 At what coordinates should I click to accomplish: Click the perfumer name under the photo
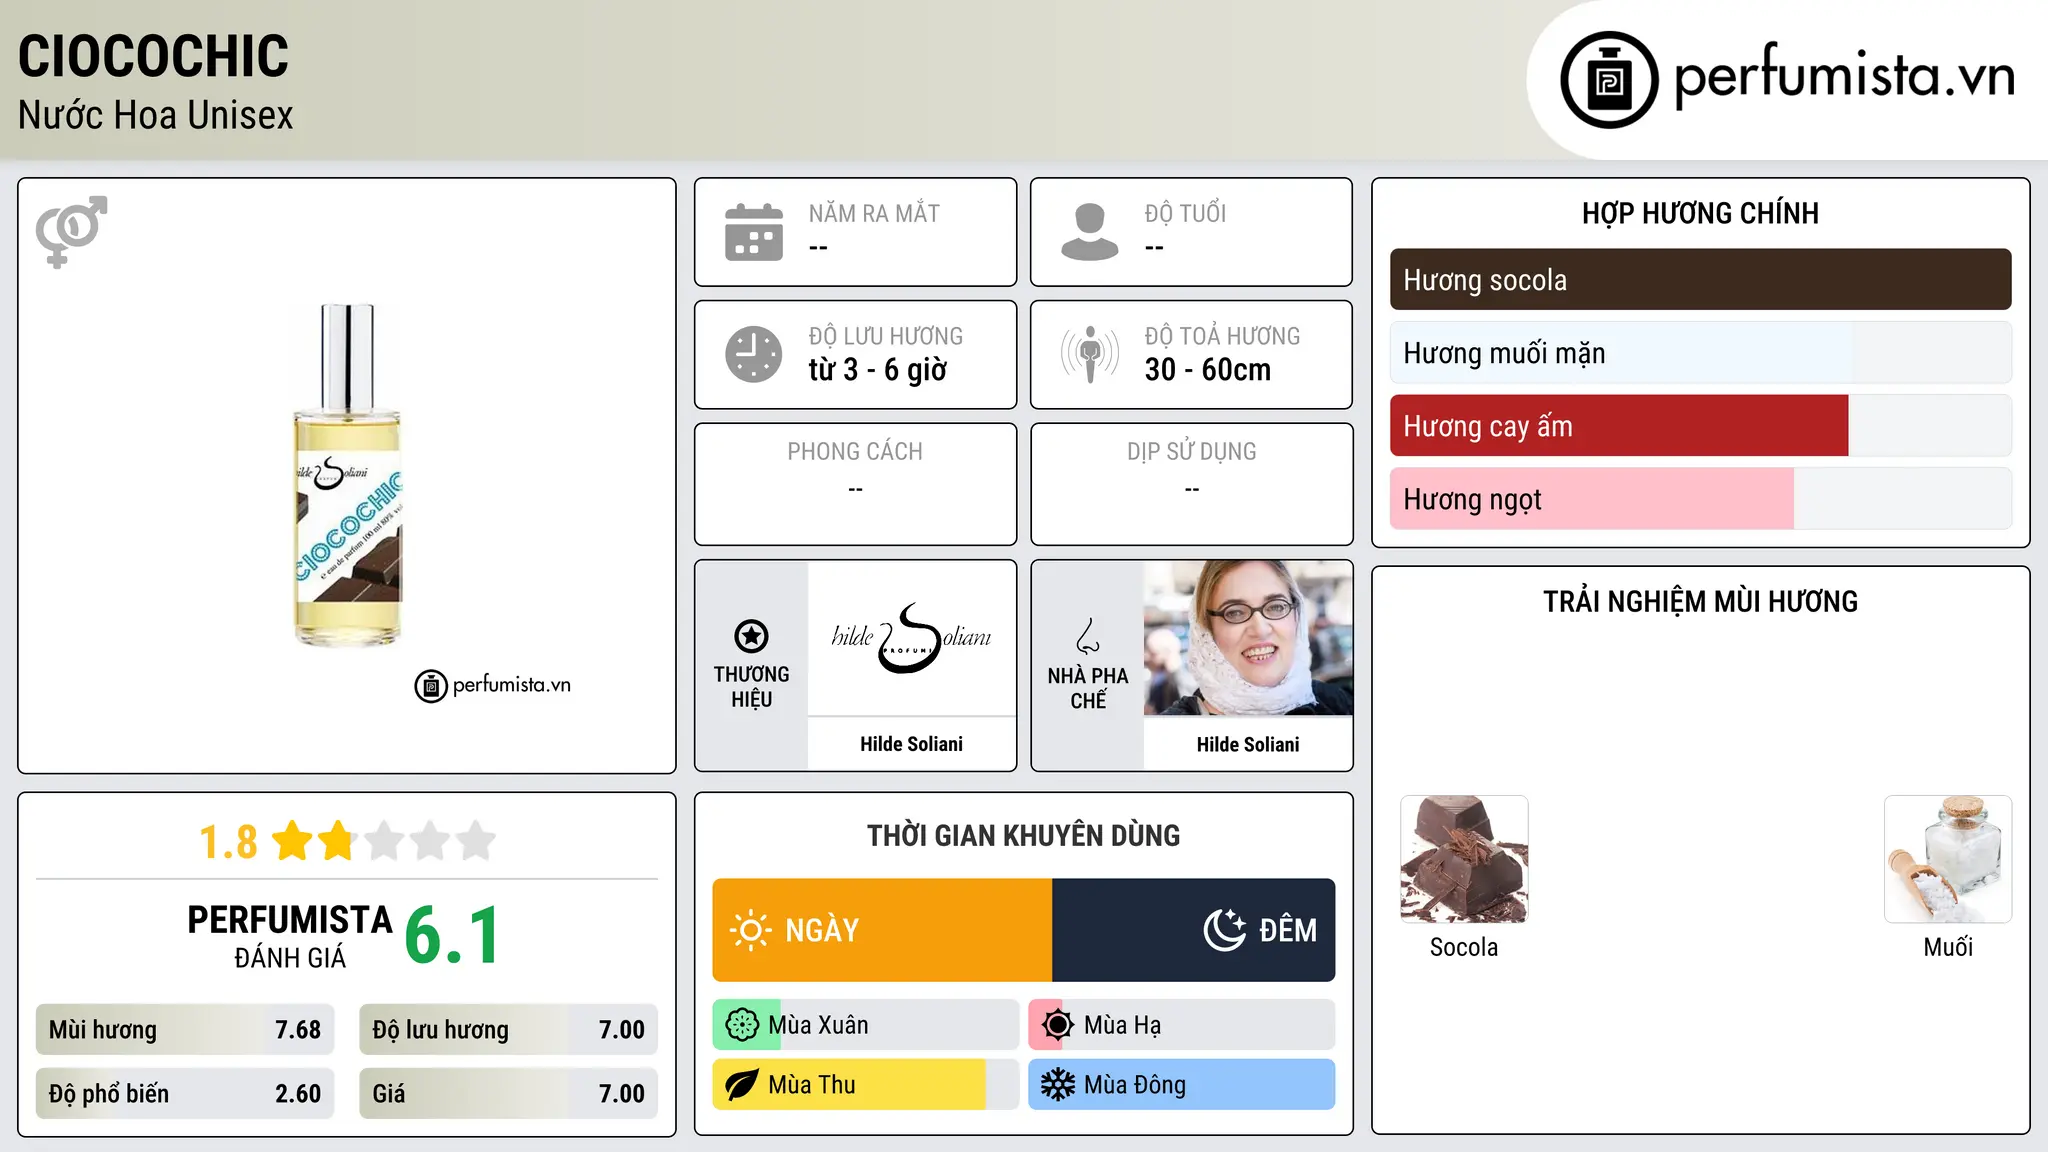1248,744
